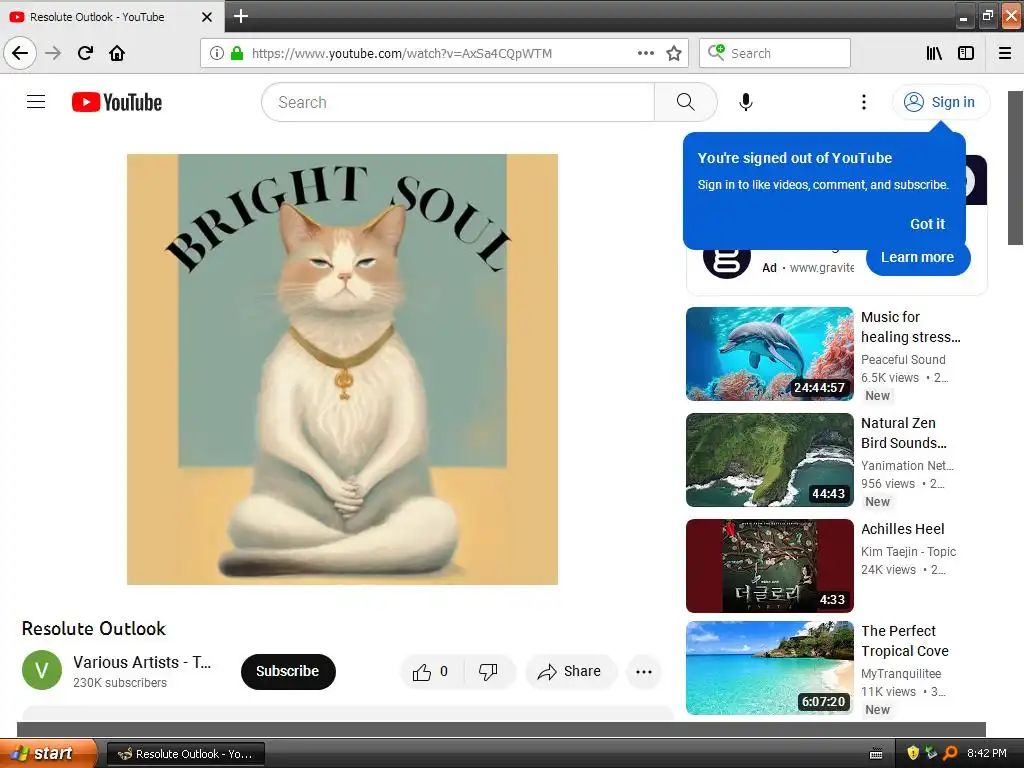Click the on-screen keyboard tray icon

(x=876, y=754)
